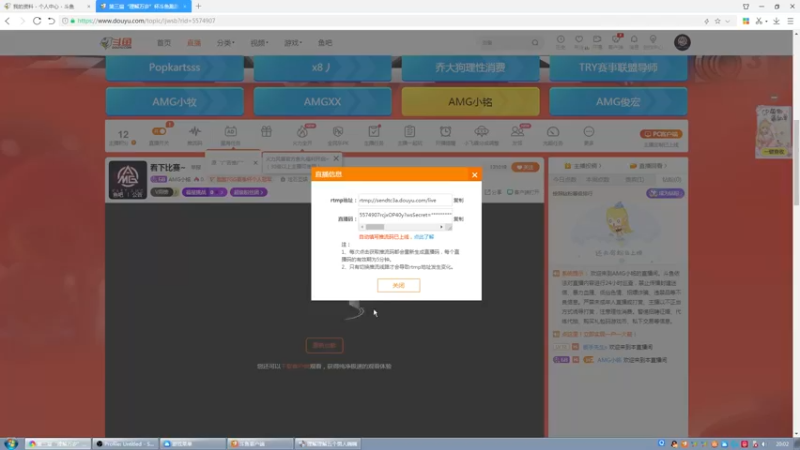
Task: Click the browser refresh button
Action: (37, 21)
